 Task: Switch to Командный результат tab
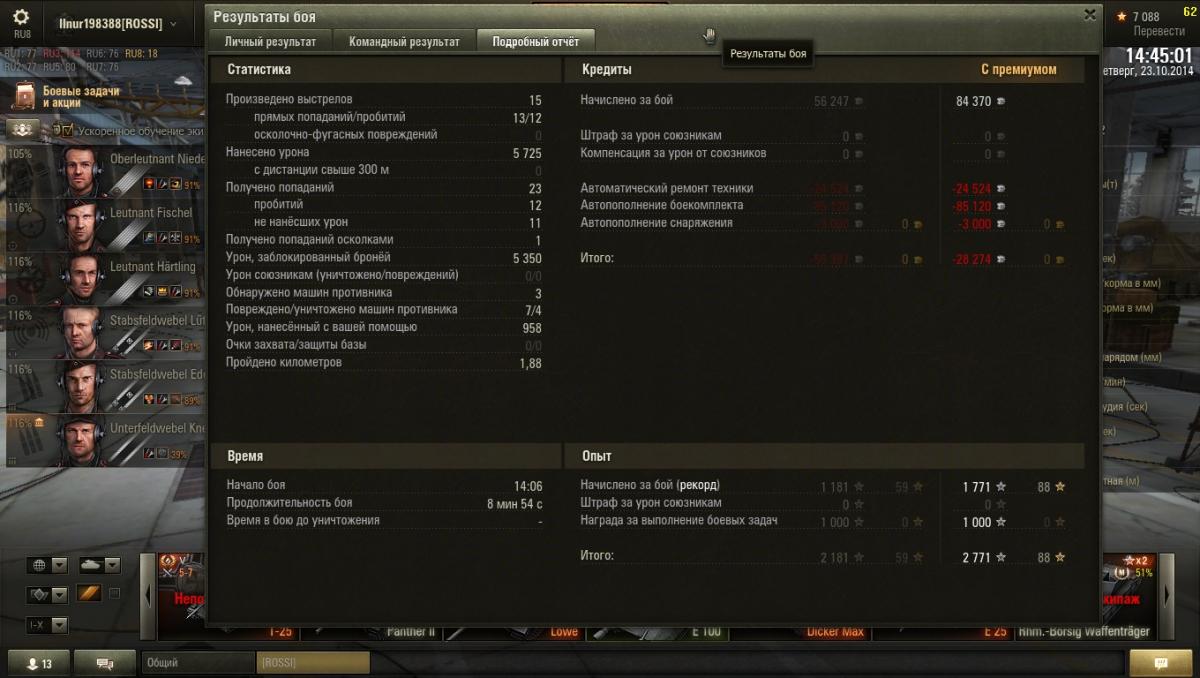pyautogui.click(x=404, y=42)
